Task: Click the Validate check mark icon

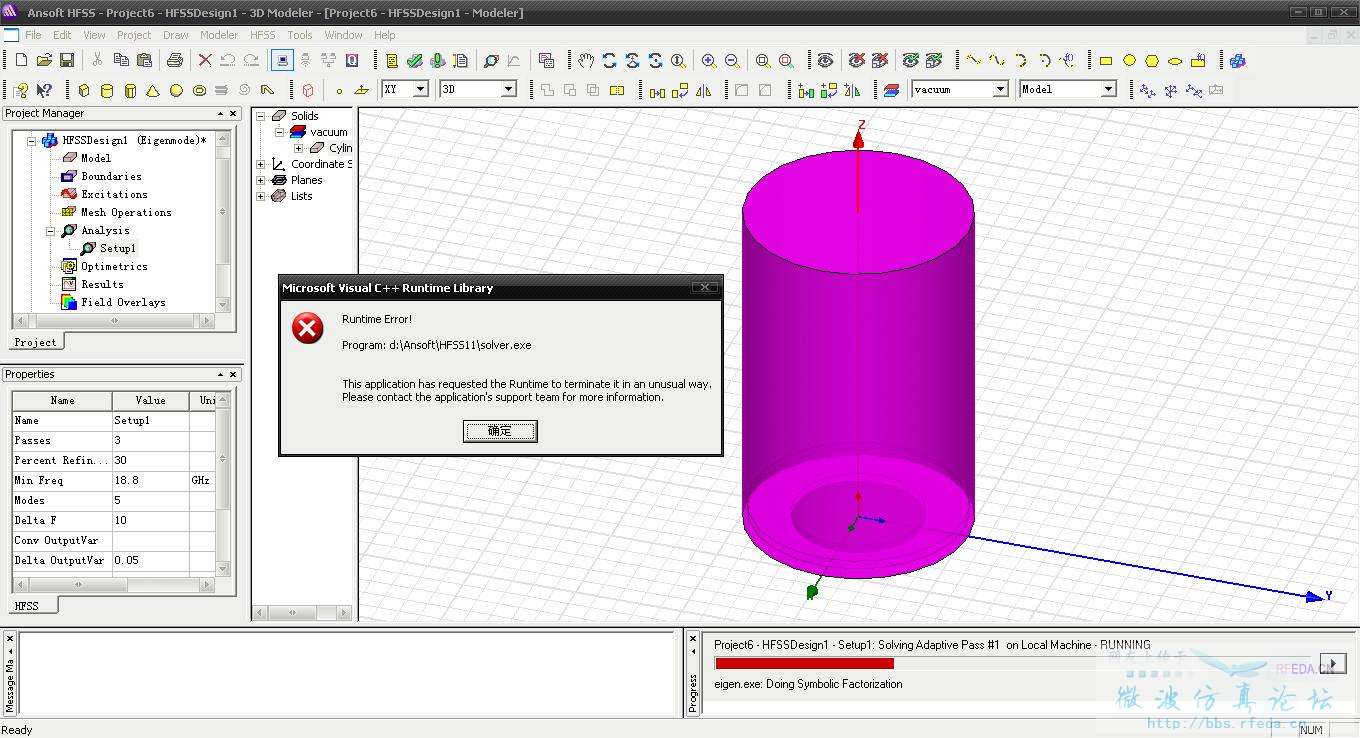Action: [x=414, y=61]
